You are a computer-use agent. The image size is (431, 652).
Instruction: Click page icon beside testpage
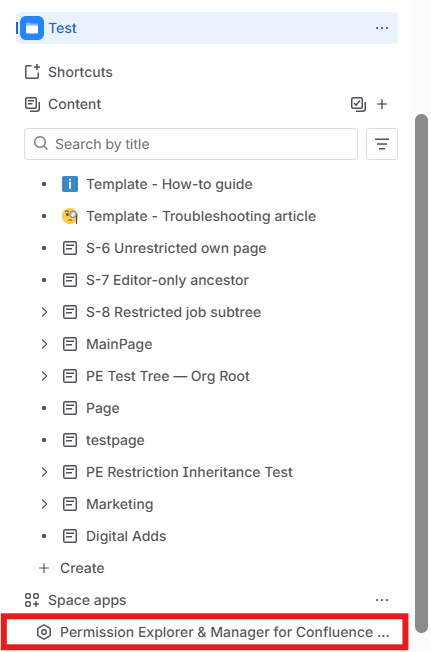[x=70, y=440]
